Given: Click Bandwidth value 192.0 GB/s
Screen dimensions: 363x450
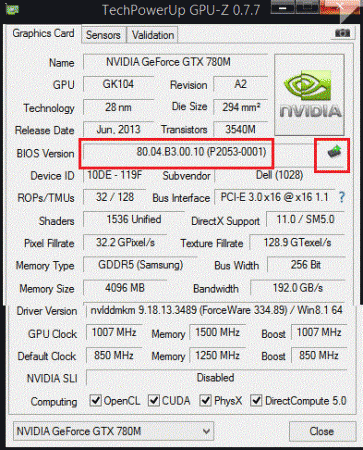Looking at the screenshot, I should tap(298, 288).
